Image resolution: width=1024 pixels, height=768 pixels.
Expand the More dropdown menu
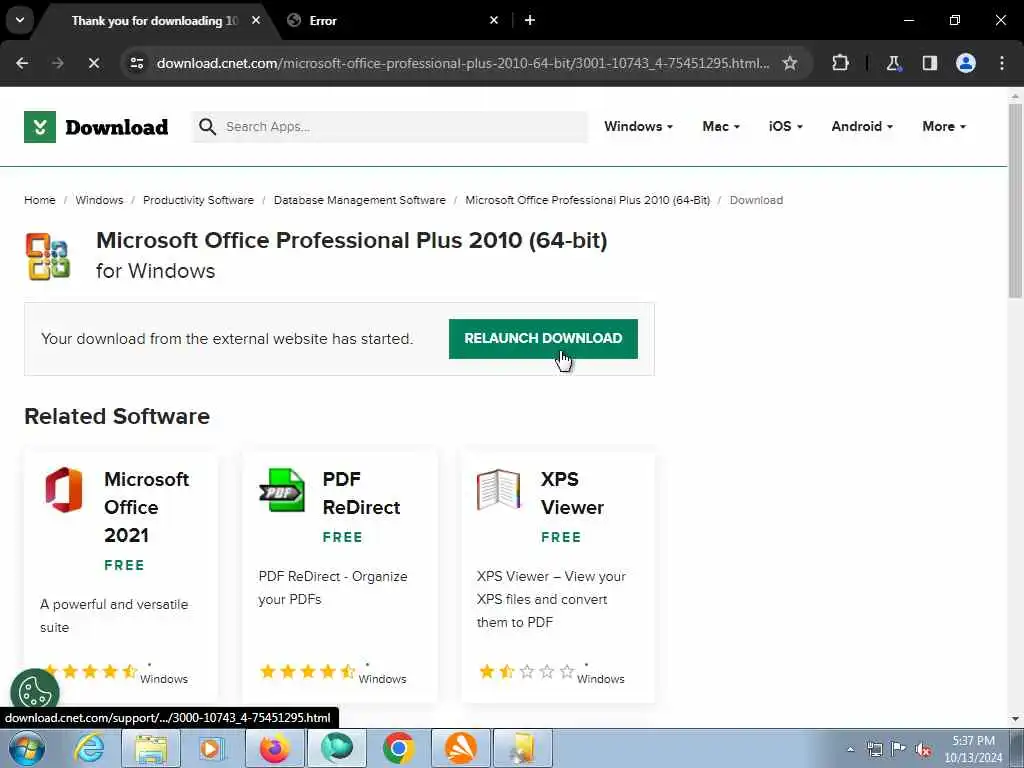tap(944, 127)
